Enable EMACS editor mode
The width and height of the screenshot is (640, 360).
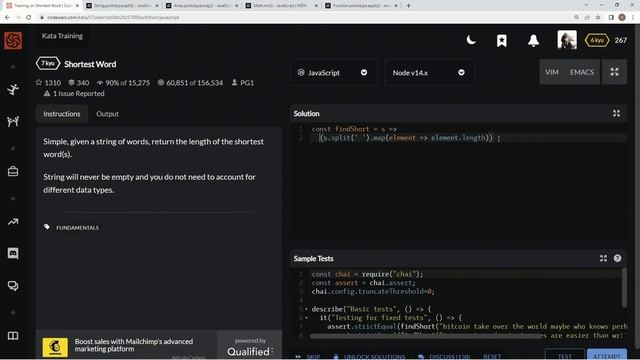pos(582,72)
